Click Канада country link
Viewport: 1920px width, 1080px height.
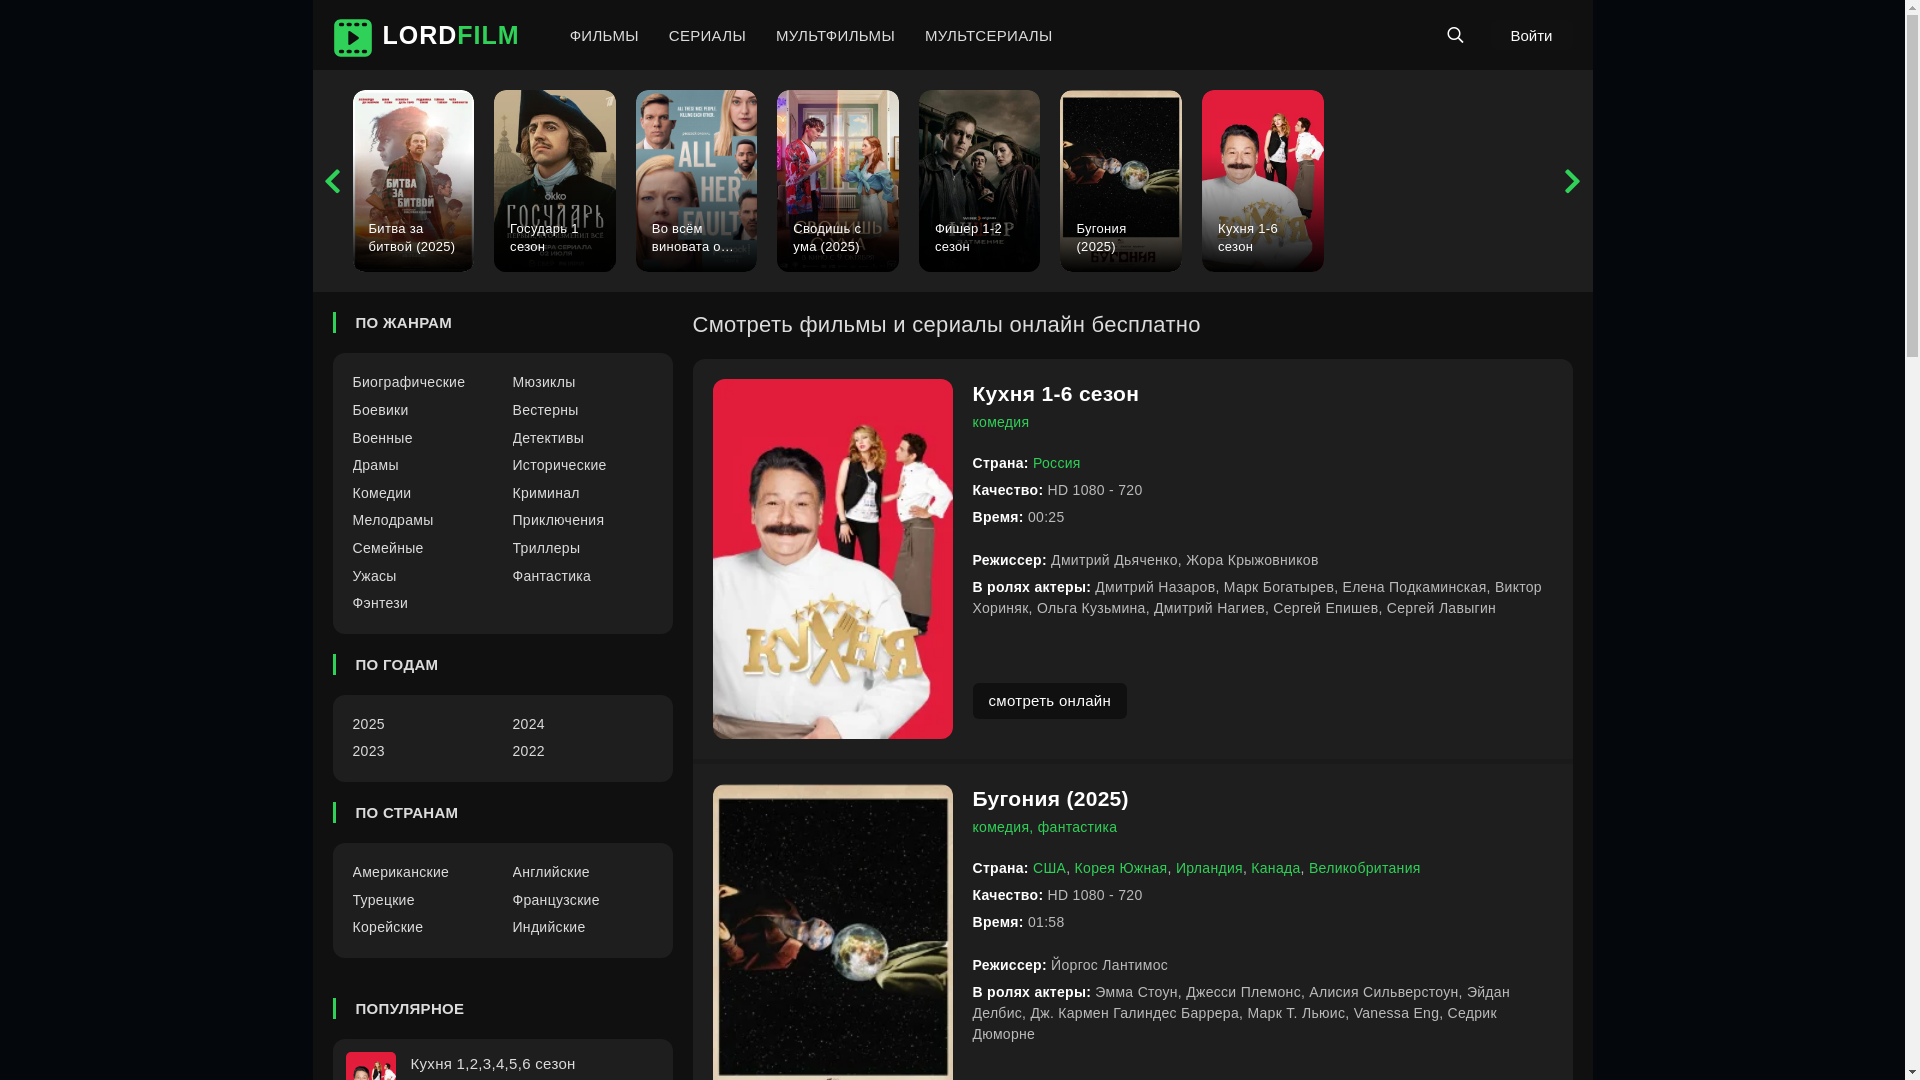[1275, 868]
